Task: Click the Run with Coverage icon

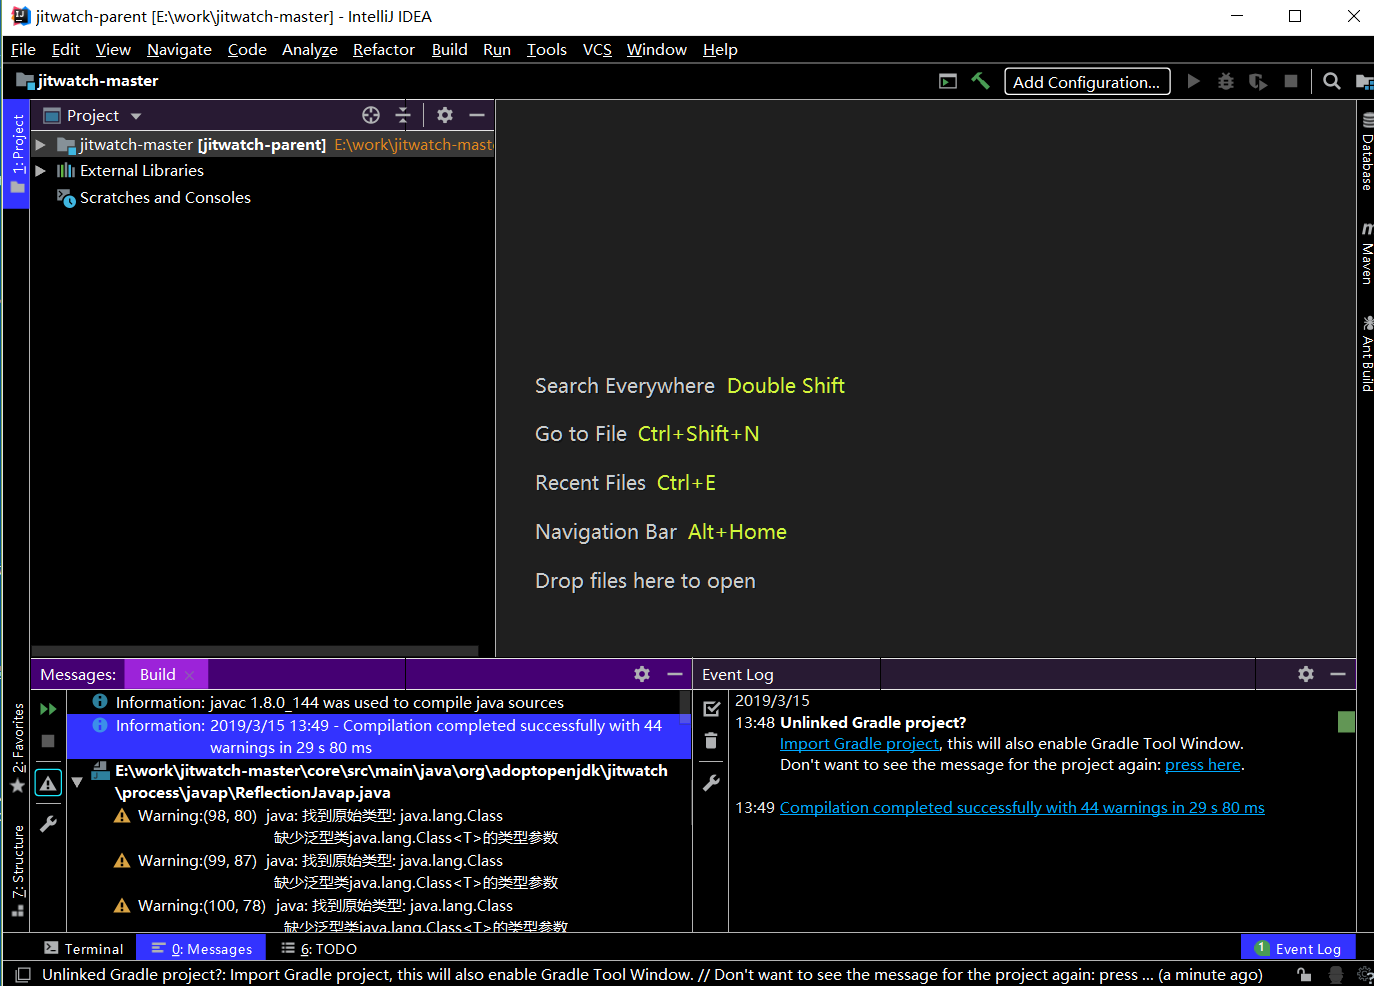Action: pyautogui.click(x=1258, y=81)
